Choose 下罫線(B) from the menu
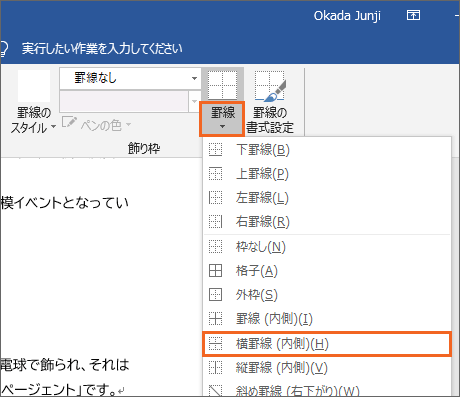 (x=327, y=150)
